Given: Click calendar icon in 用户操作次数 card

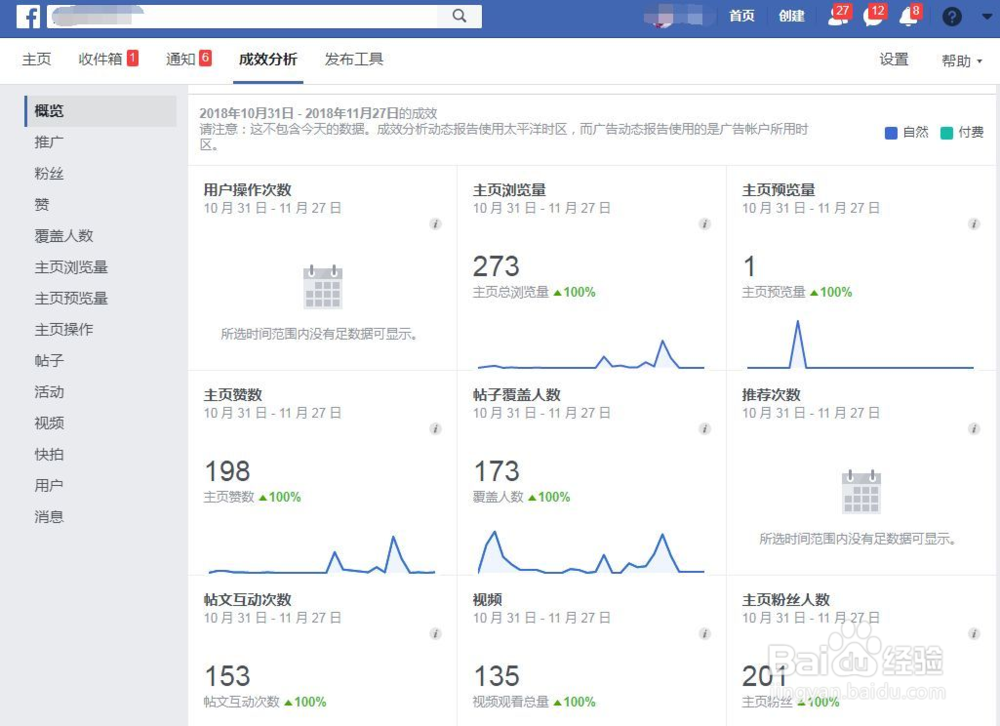Looking at the screenshot, I should pos(323,287).
